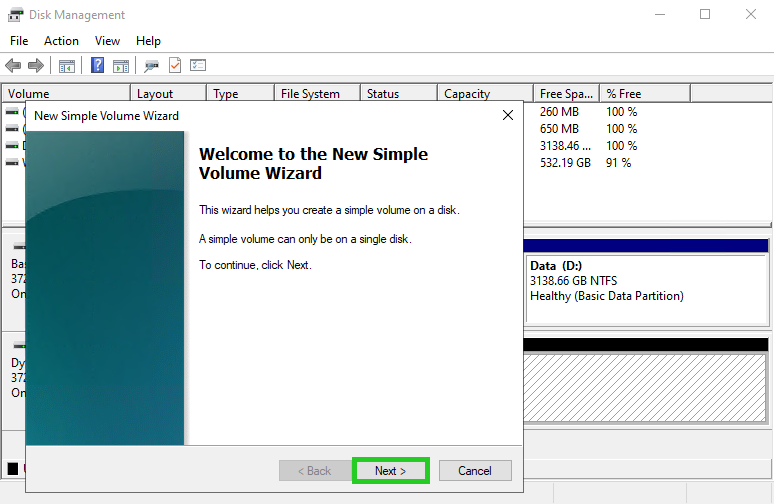Select volume icon in the 260 MB row
Screen dimensions: 774x504
click(12, 112)
